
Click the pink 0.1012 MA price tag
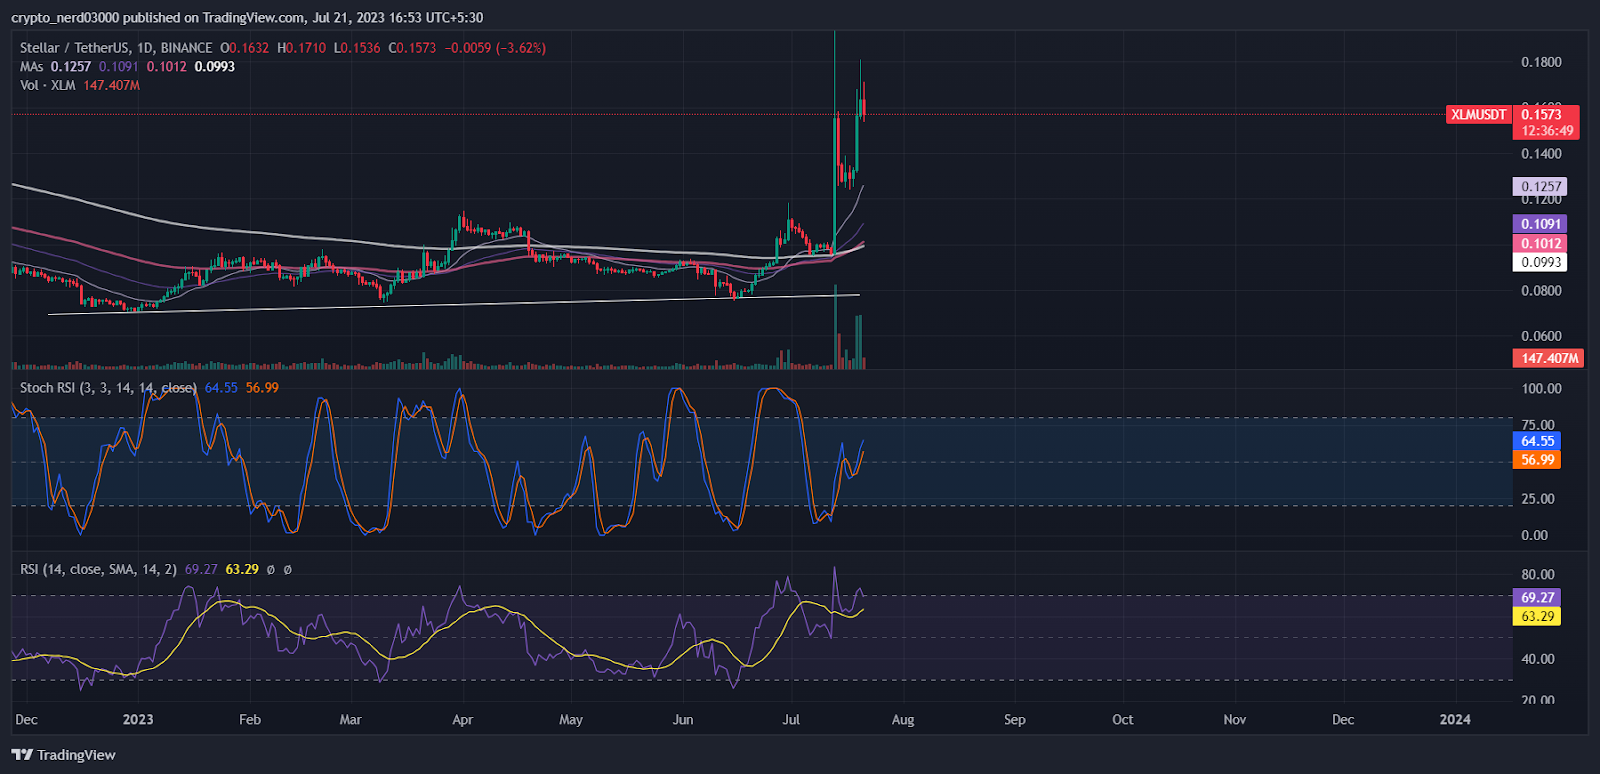(1540, 243)
